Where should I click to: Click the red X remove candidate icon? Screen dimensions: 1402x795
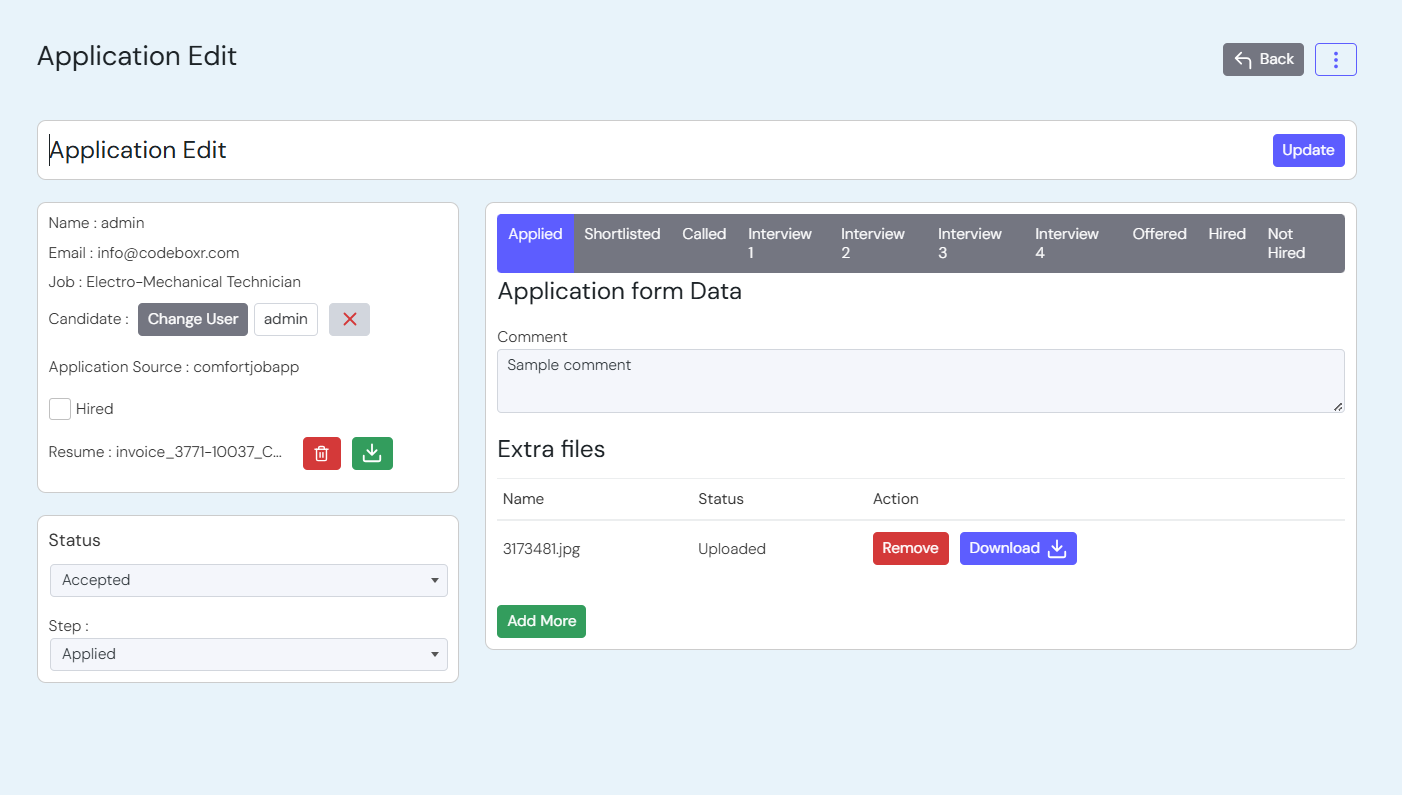point(349,319)
